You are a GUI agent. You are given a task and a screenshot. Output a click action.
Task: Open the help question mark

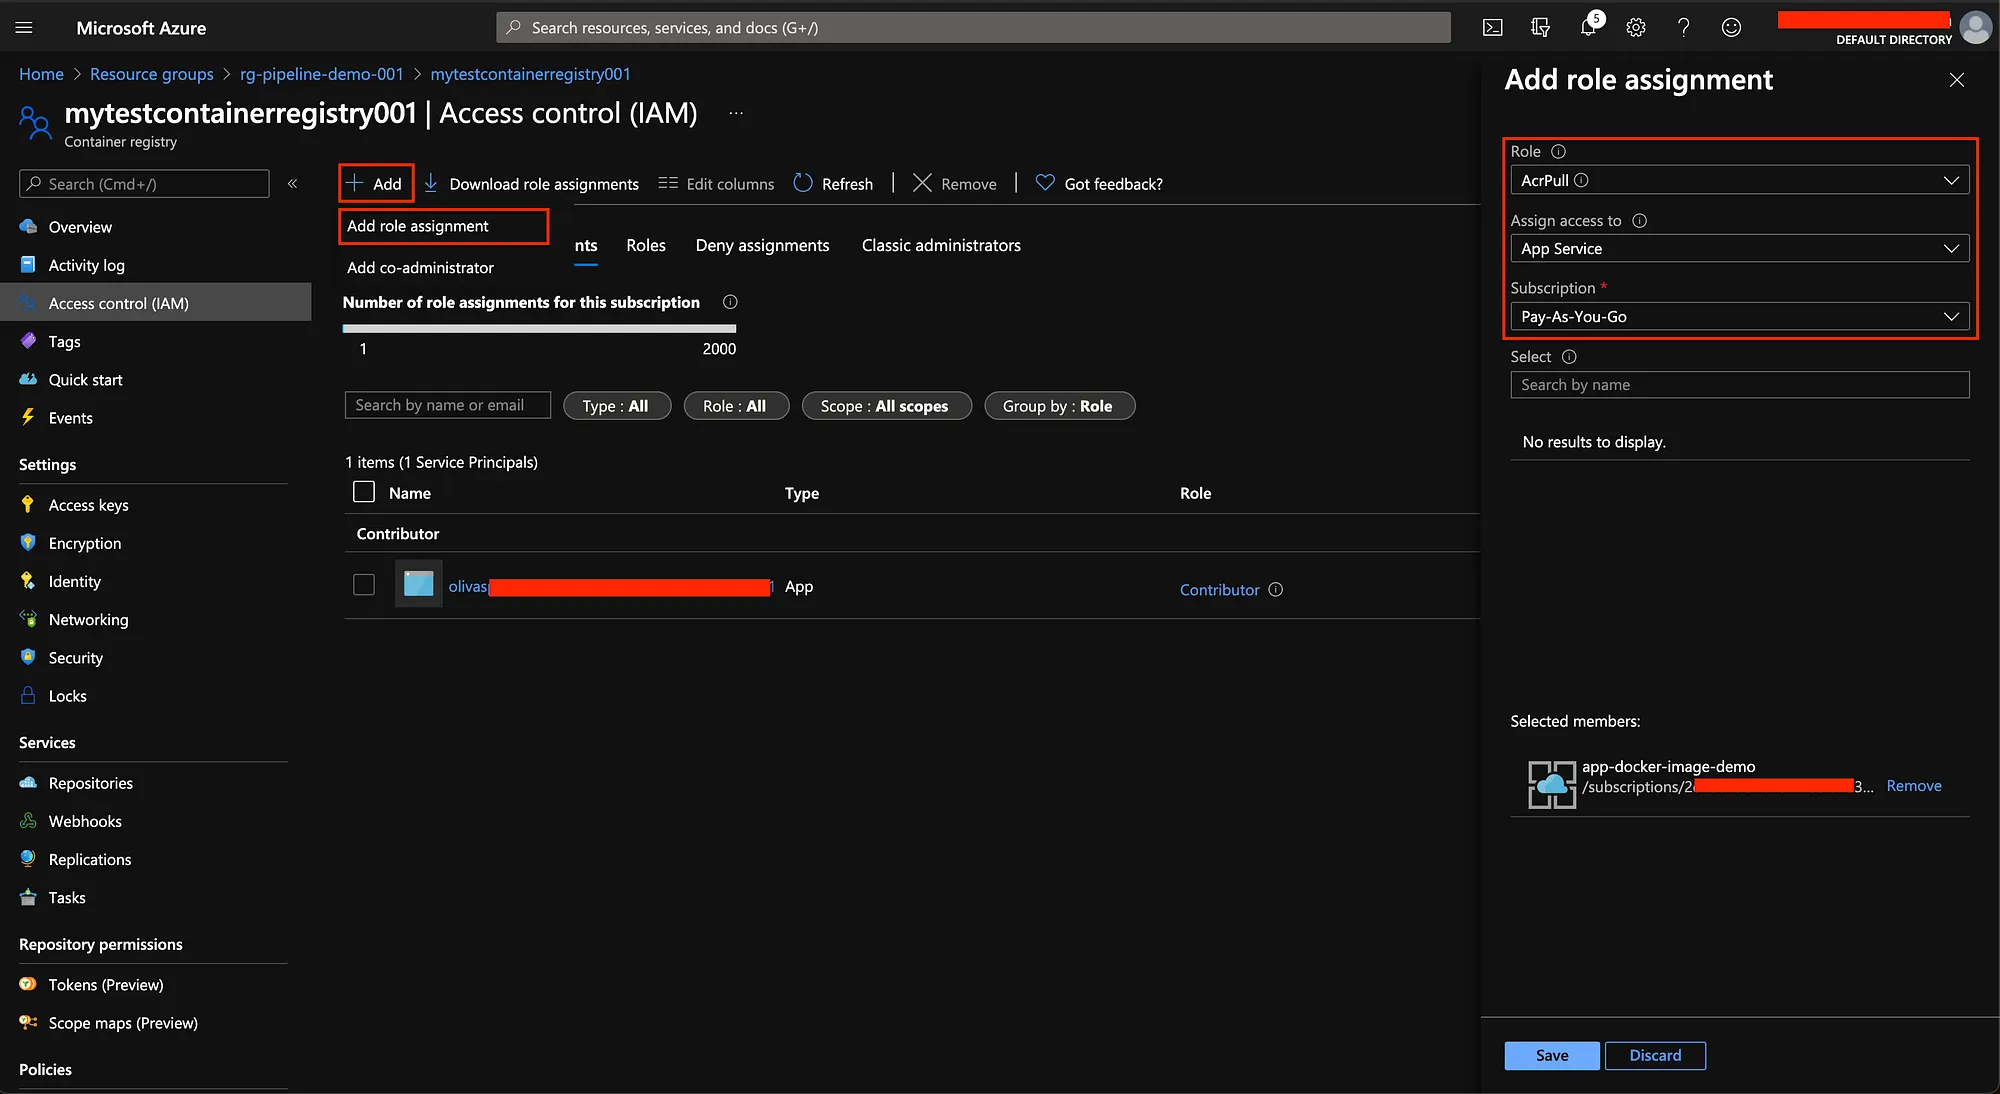[1684, 28]
